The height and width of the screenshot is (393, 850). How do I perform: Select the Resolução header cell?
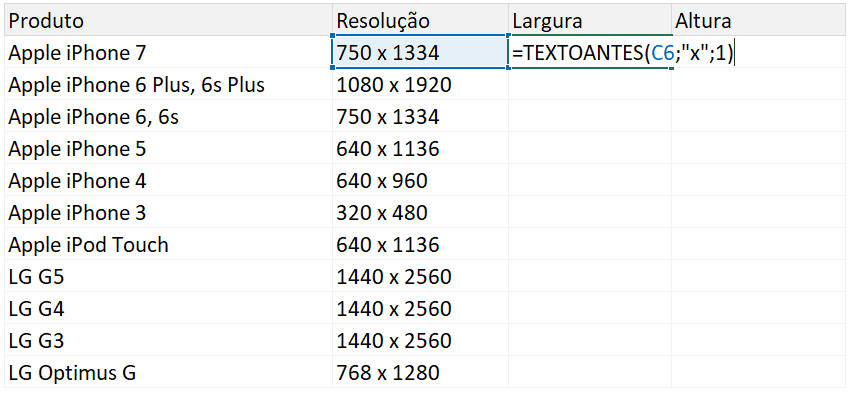[x=421, y=21]
